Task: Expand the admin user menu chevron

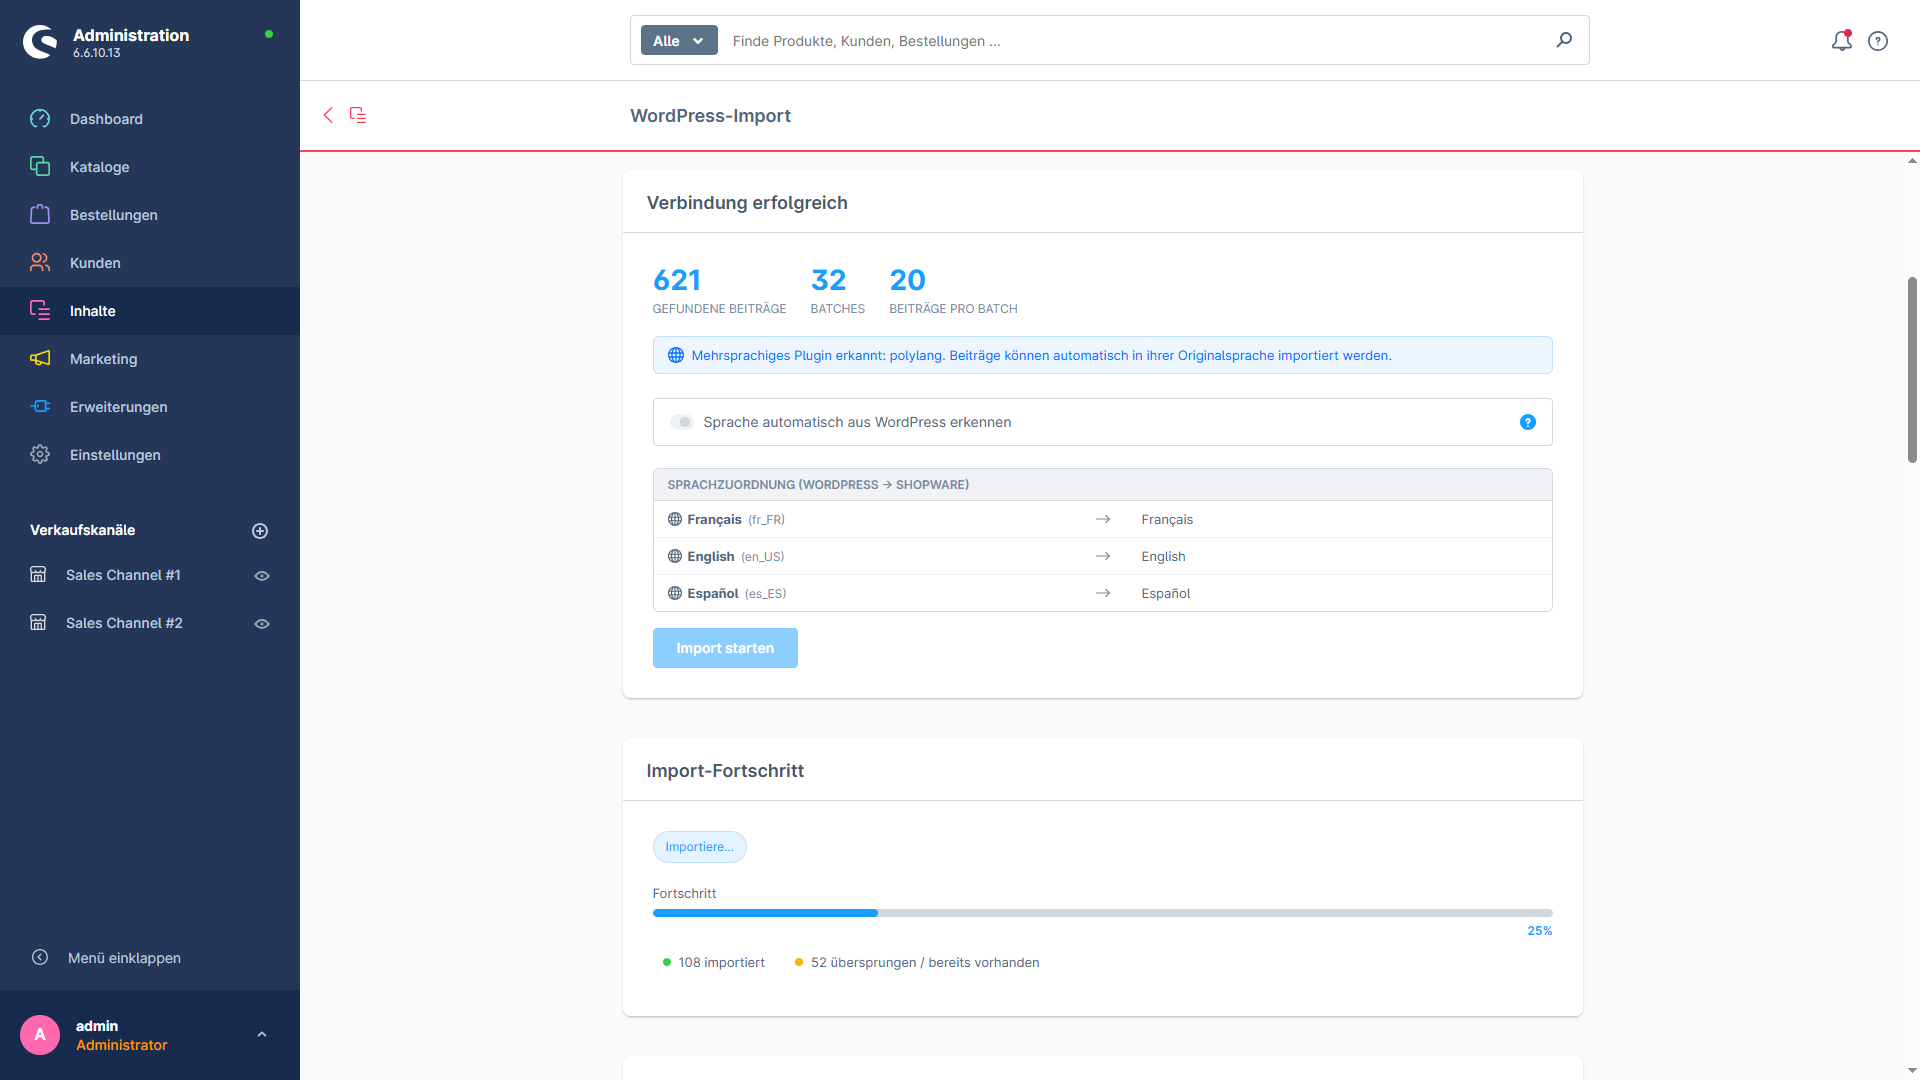Action: [x=262, y=1035]
